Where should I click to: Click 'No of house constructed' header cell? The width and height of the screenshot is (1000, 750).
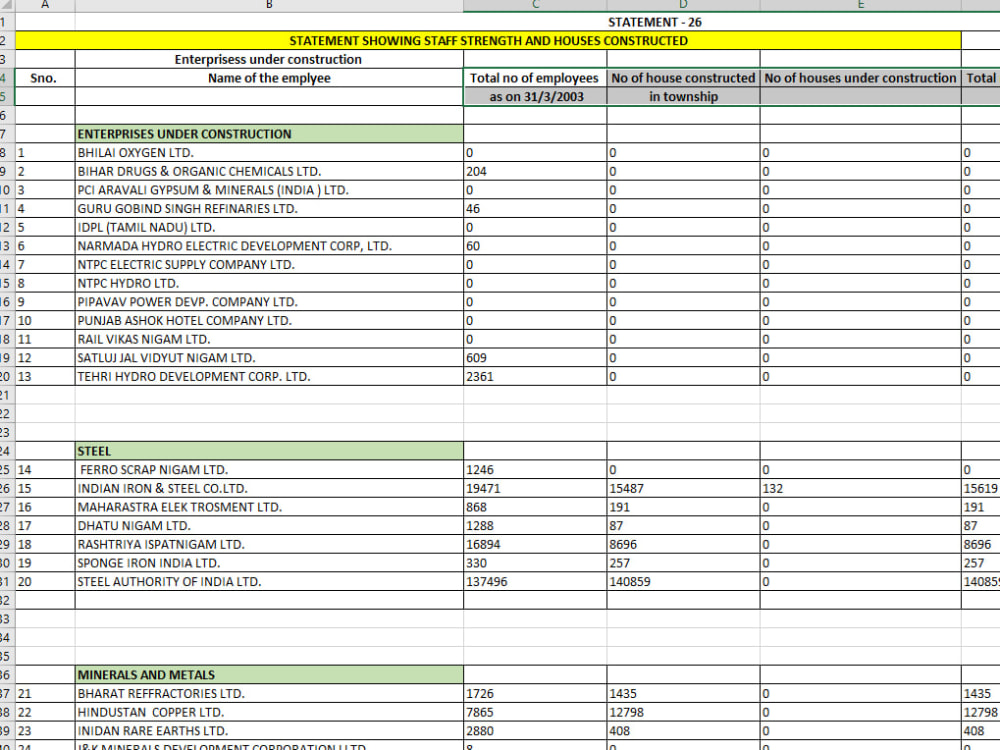(683, 78)
